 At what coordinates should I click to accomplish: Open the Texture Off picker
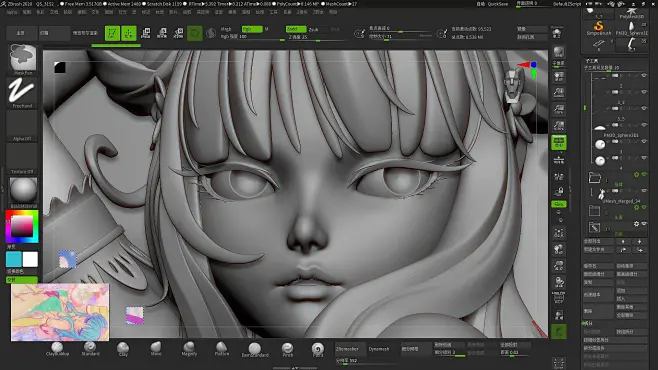pyautogui.click(x=22, y=159)
